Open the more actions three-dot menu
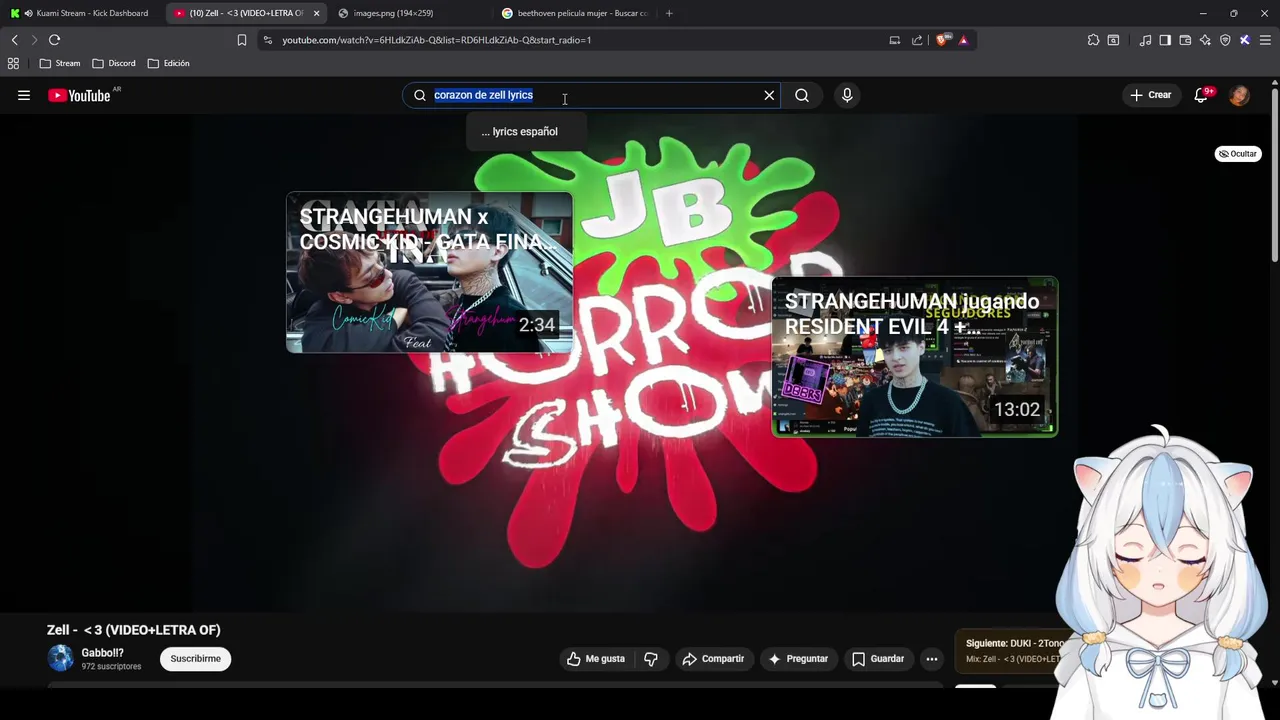This screenshot has width=1280, height=720. pyautogui.click(x=932, y=659)
